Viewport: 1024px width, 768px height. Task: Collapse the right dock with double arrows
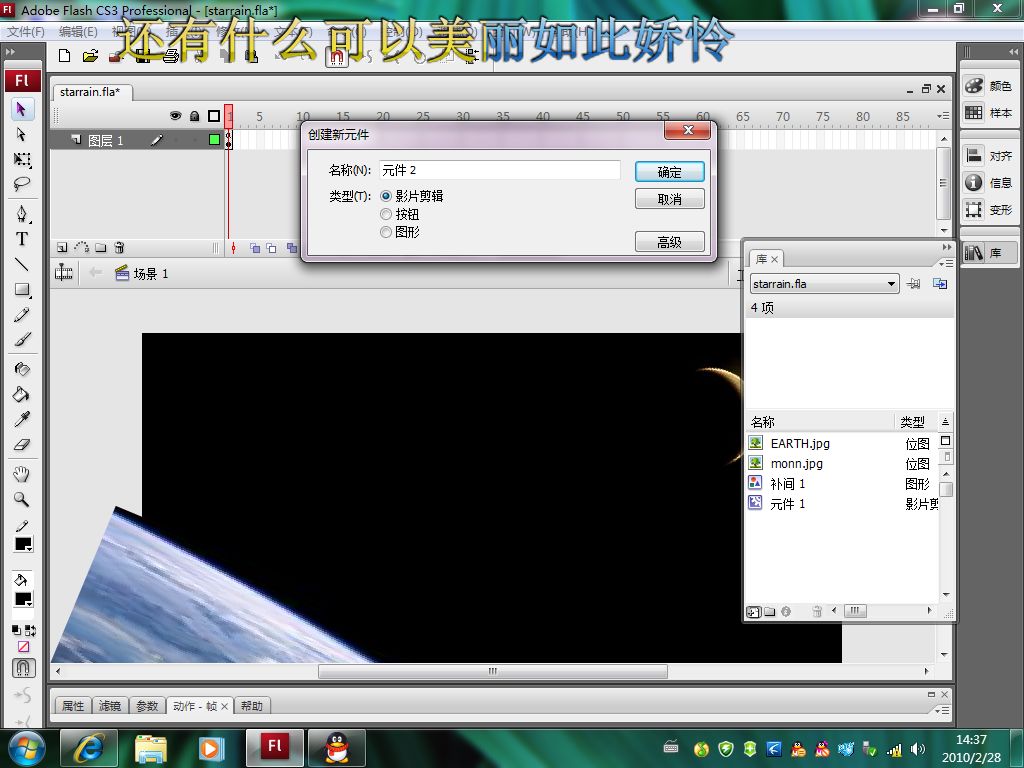click(x=1013, y=52)
